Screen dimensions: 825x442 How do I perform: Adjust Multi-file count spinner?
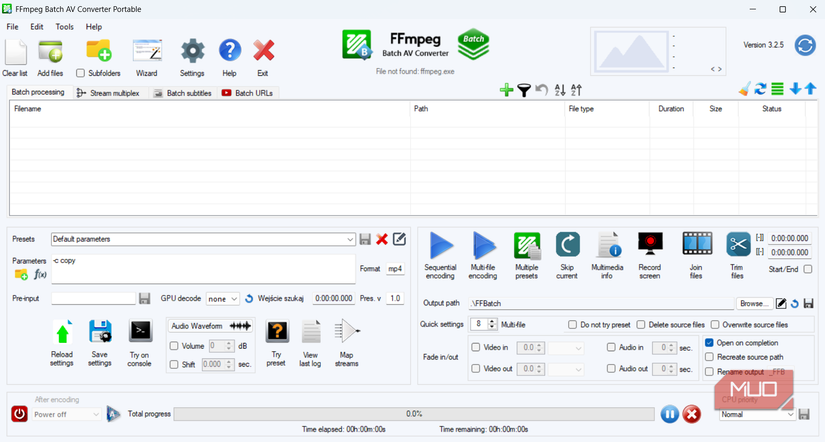[492, 324]
